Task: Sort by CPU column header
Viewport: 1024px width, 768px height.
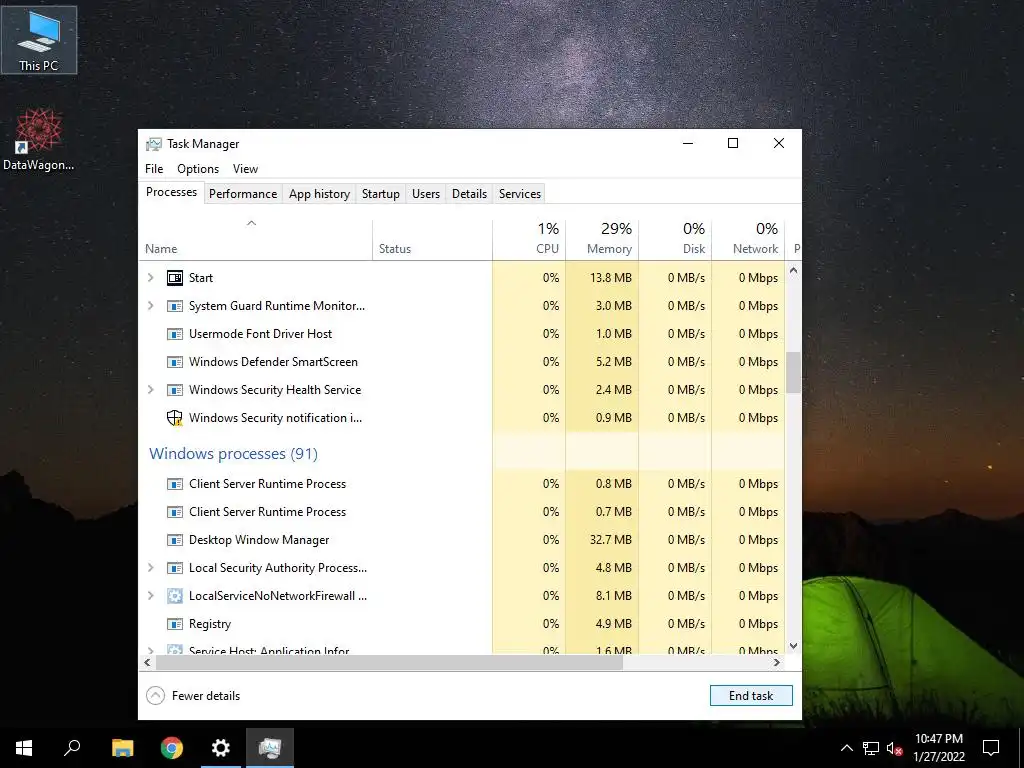Action: (529, 240)
